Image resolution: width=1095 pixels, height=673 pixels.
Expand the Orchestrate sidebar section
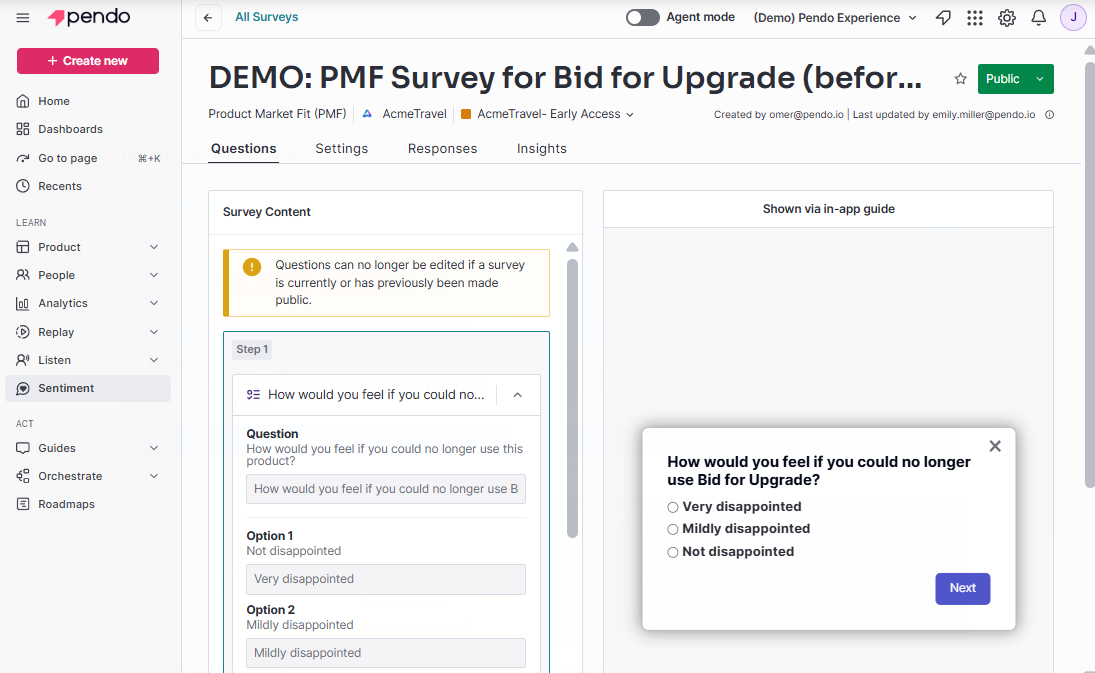pos(154,476)
